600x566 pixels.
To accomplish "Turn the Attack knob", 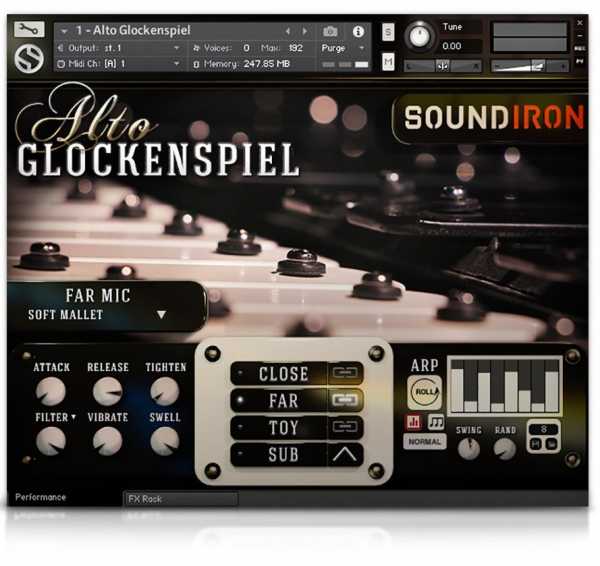I will pyautogui.click(x=51, y=391).
